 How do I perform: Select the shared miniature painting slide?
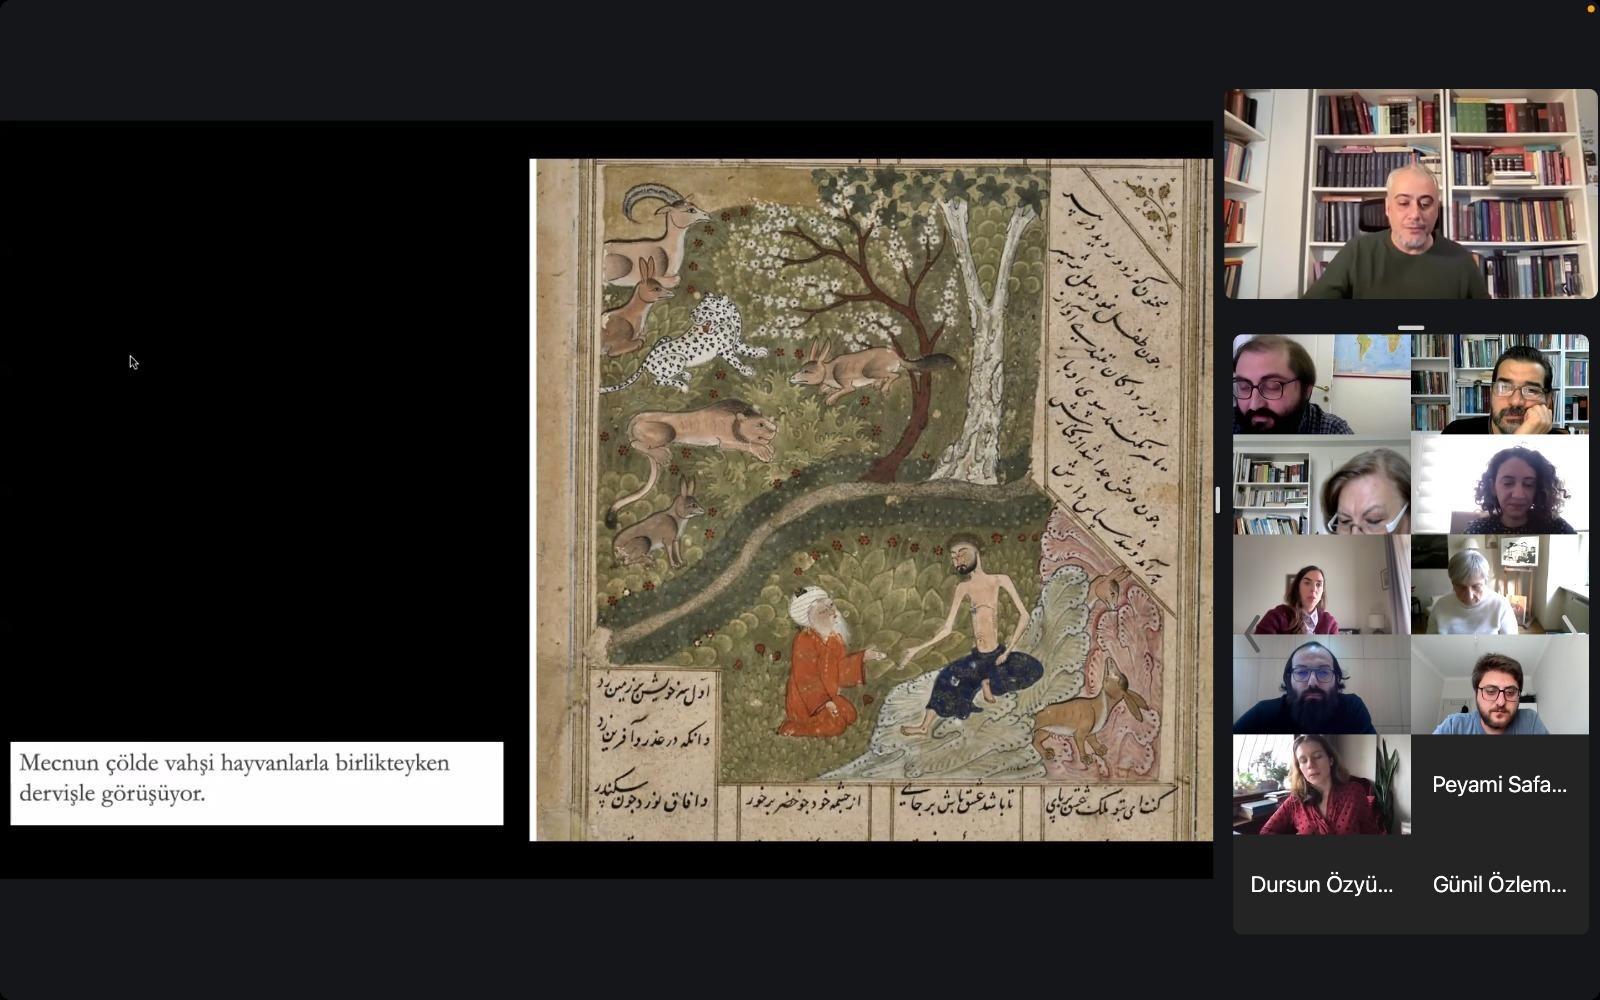871,500
